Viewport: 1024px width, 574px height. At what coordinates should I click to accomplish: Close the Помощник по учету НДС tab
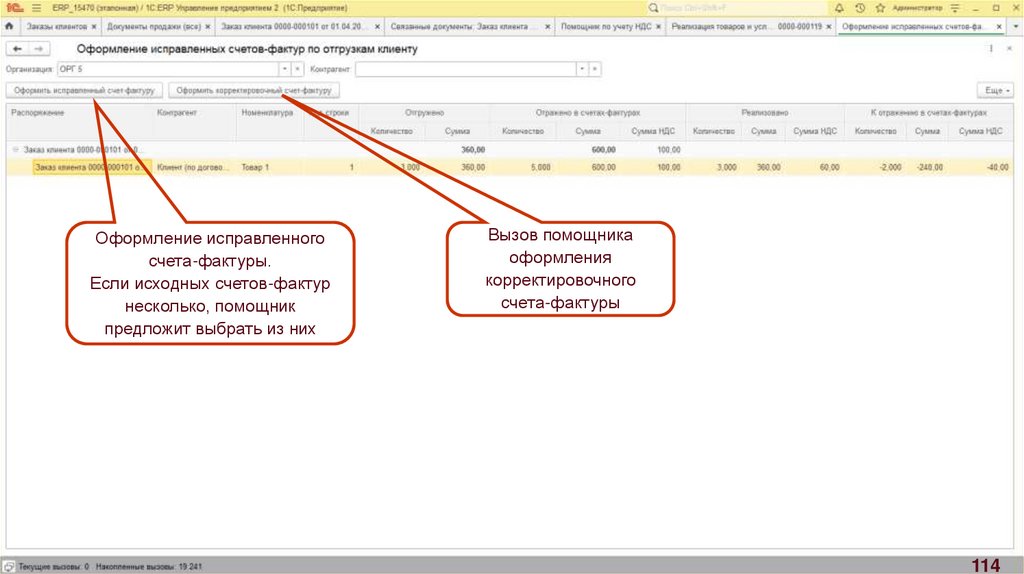tap(658, 27)
